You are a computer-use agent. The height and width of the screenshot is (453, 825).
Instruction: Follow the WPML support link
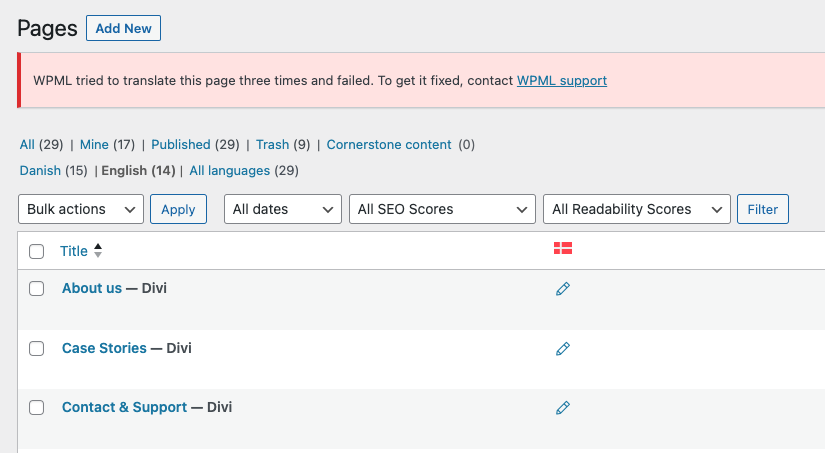point(562,80)
